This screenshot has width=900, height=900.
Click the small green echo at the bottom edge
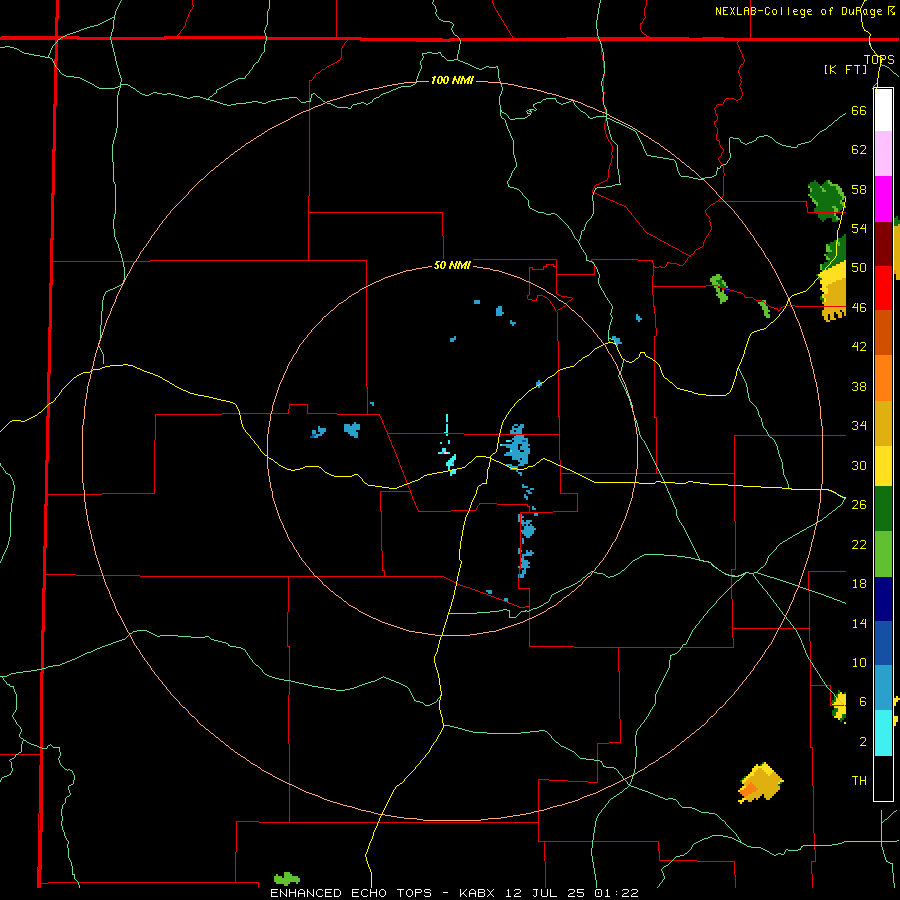[x=286, y=879]
